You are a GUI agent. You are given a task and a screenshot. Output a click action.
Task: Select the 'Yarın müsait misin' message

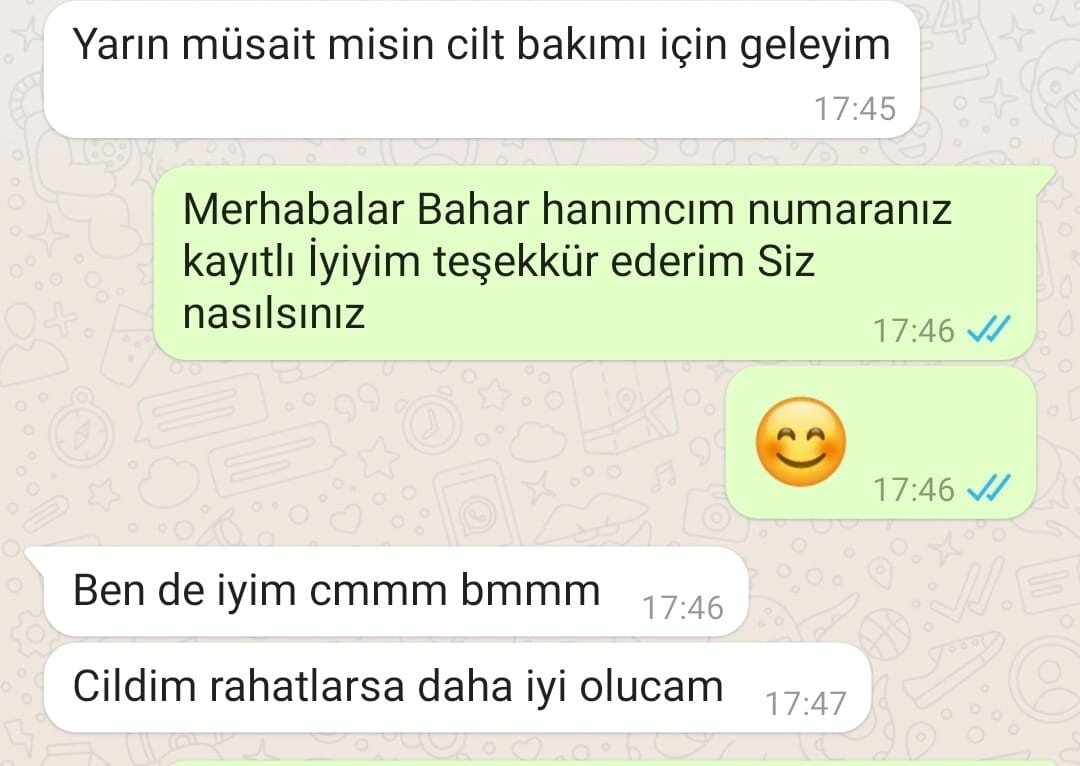click(x=482, y=70)
